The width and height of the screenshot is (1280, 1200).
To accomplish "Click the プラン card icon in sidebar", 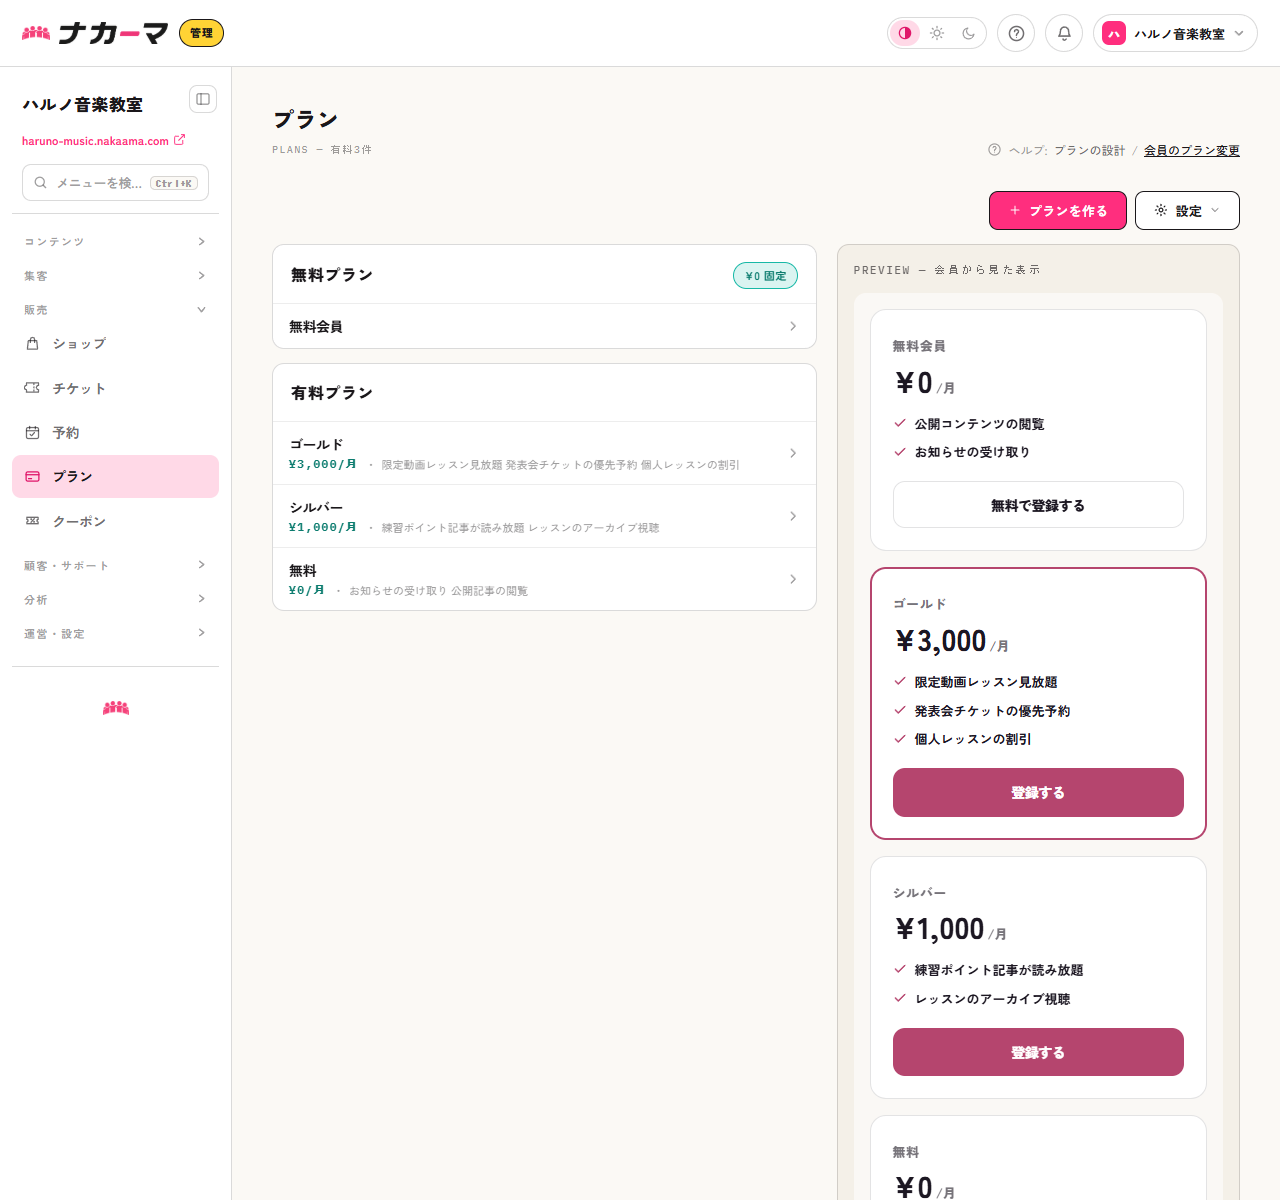I will click(x=32, y=477).
